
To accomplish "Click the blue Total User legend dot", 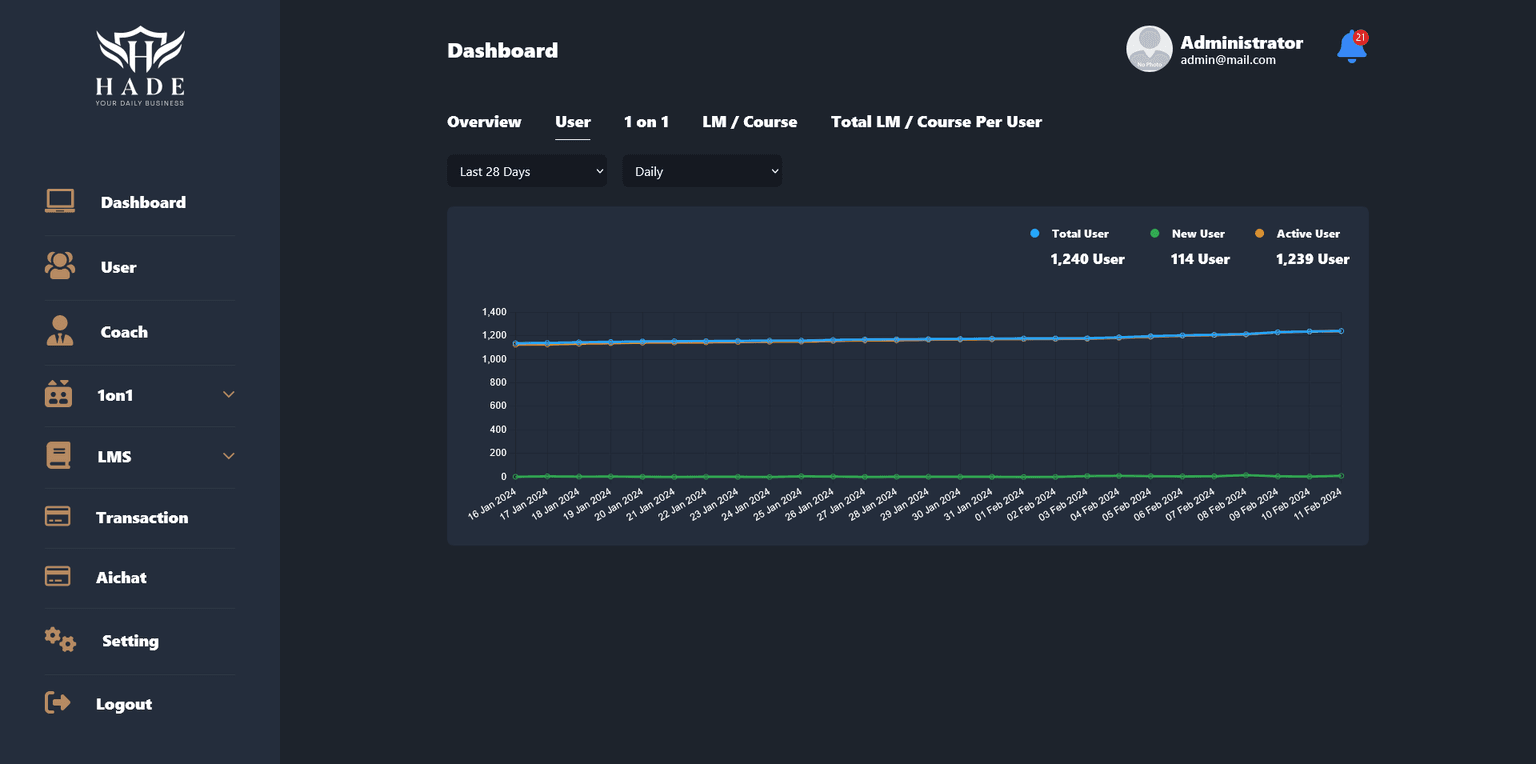I will pyautogui.click(x=1034, y=233).
